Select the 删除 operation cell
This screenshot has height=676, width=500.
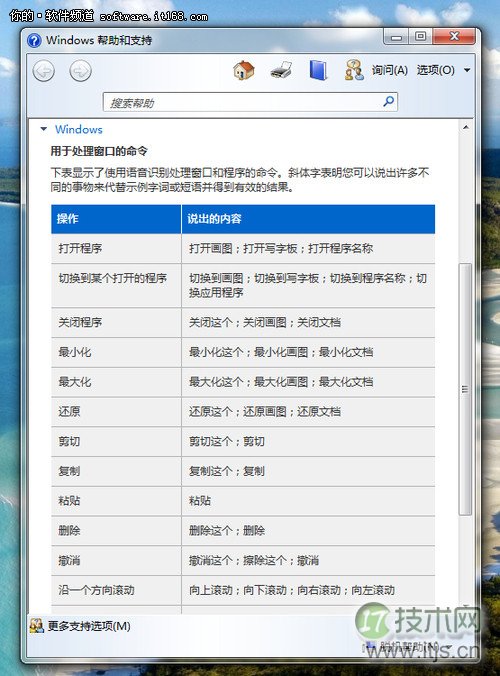(x=116, y=531)
